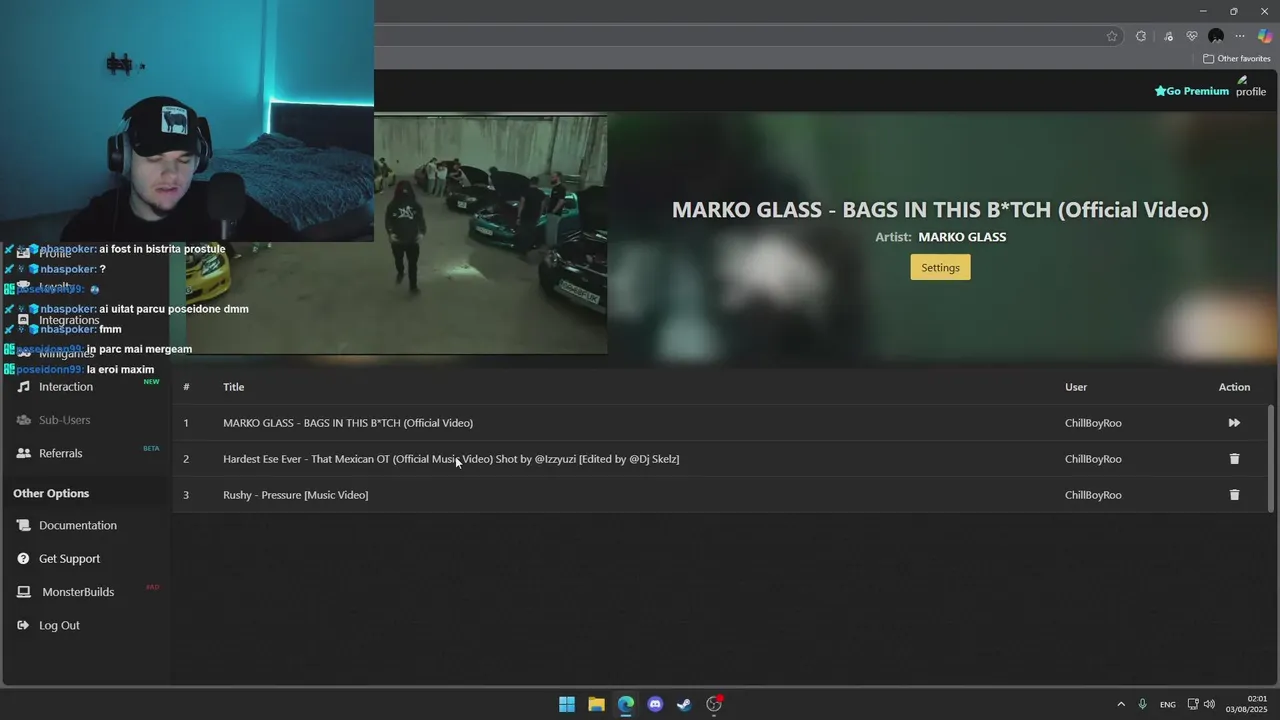The image size is (1280, 720).
Task: Click the User column header
Action: pyautogui.click(x=1076, y=387)
